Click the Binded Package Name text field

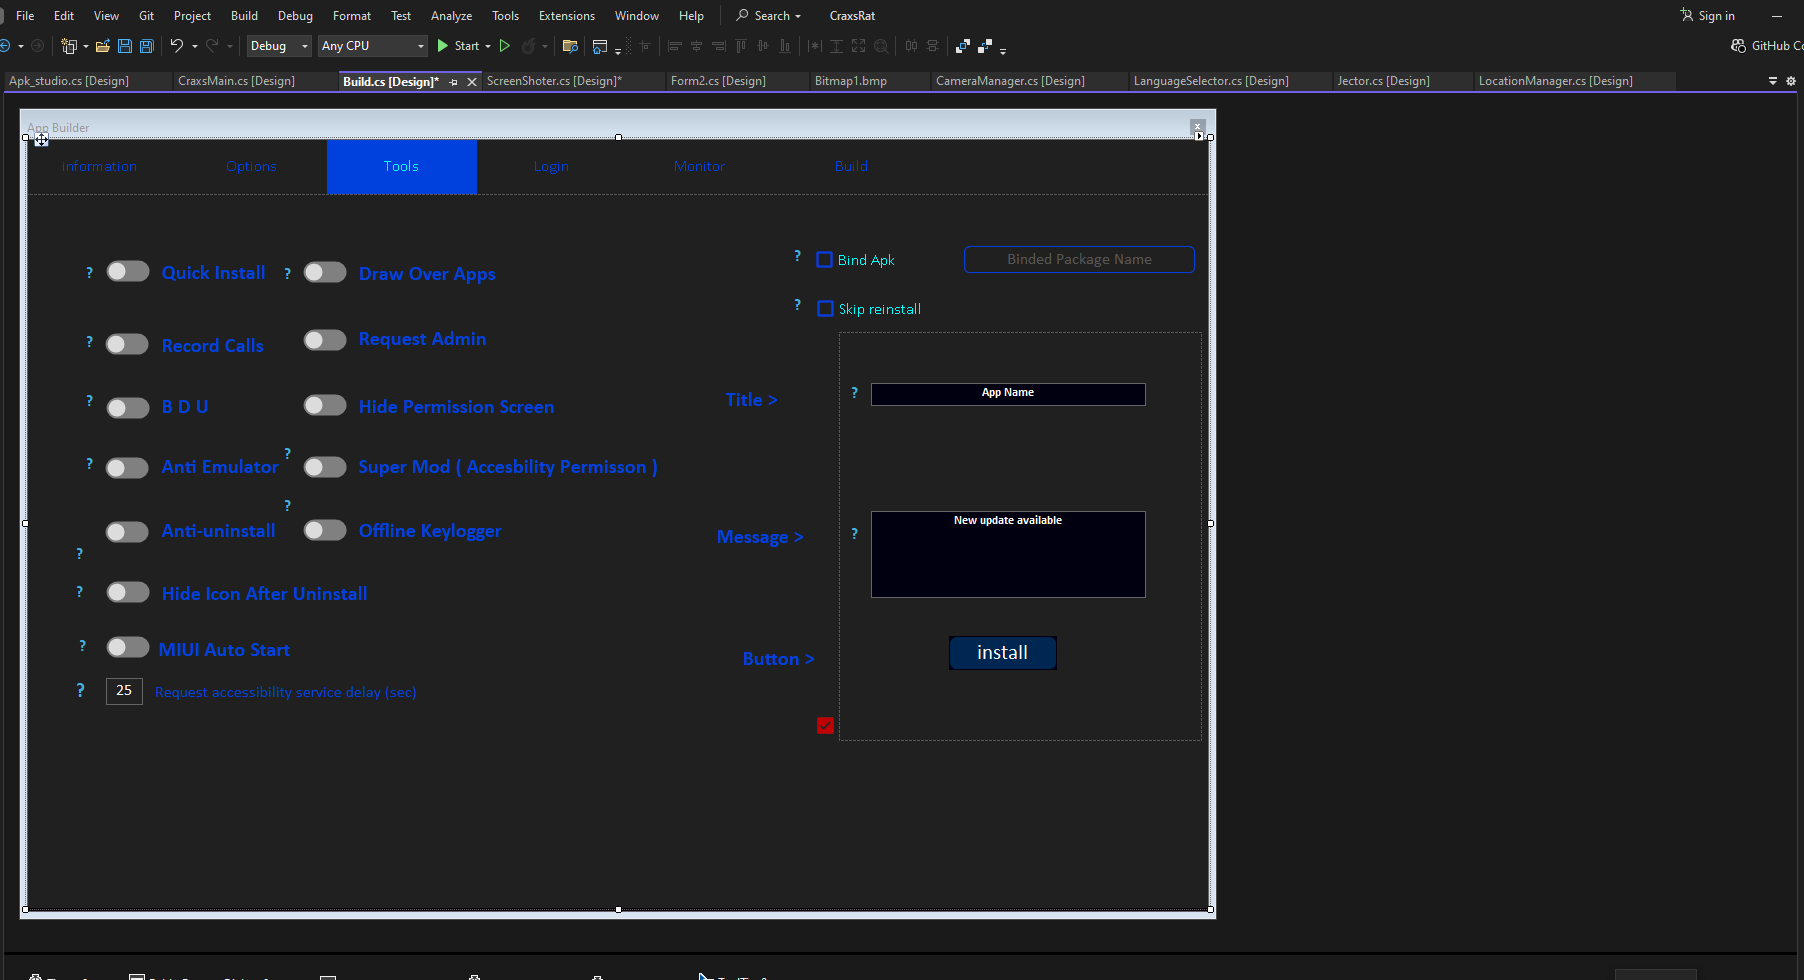[x=1078, y=259]
